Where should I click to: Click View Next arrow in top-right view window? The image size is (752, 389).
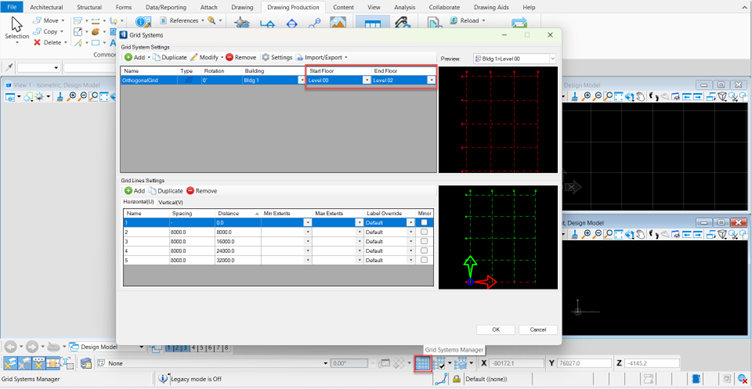pos(698,96)
